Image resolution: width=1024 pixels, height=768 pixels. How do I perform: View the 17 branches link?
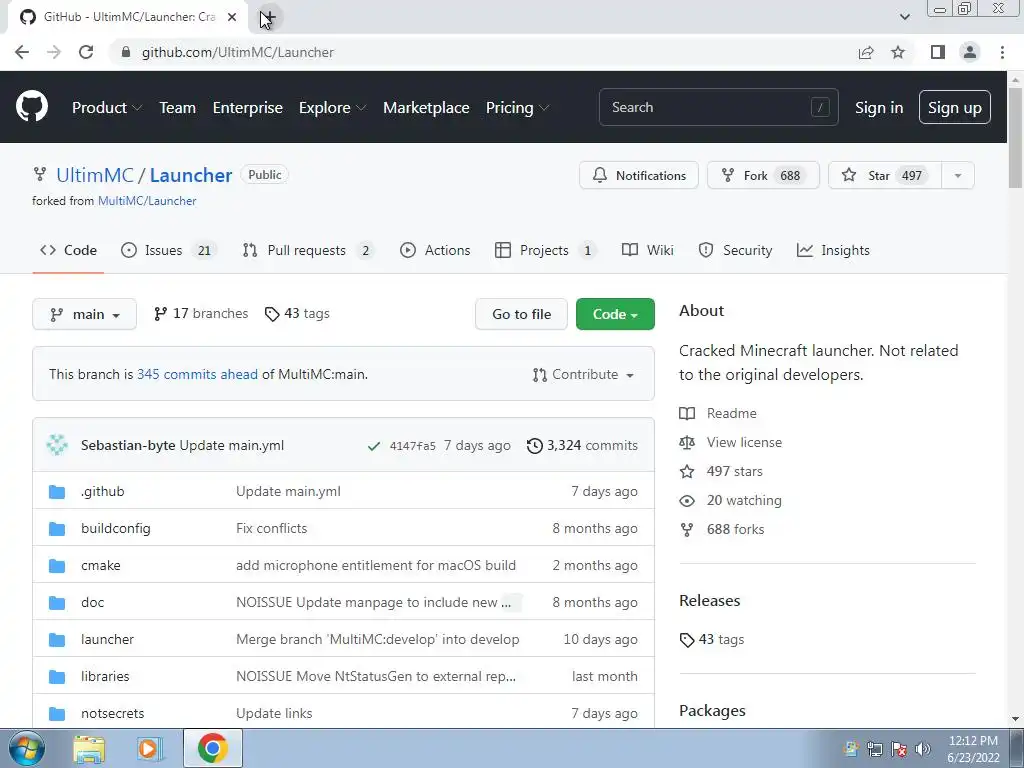[201, 313]
